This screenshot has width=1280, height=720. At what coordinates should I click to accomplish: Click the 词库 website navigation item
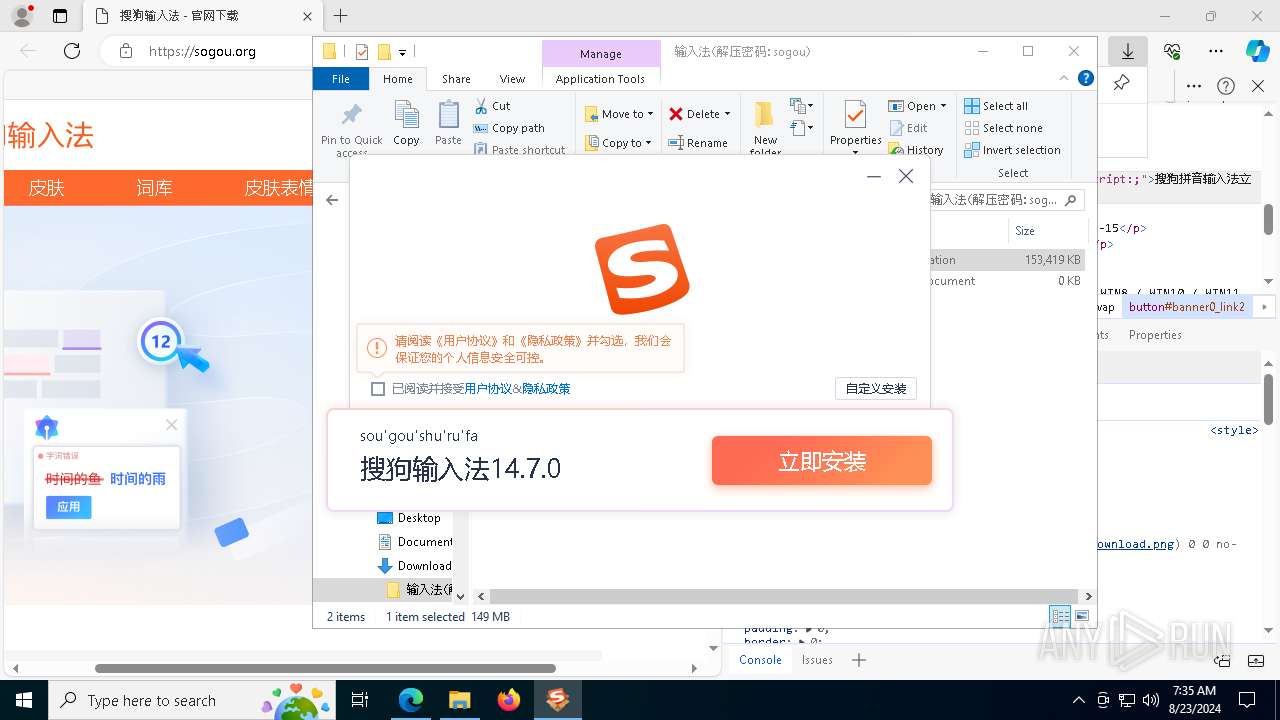point(154,188)
